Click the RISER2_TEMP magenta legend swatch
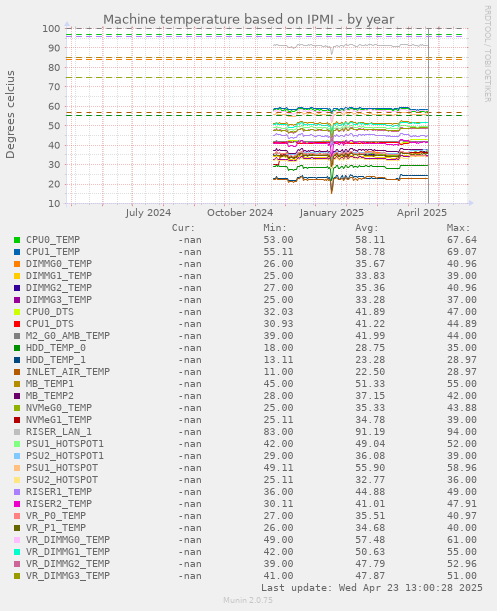The width and height of the screenshot is (497, 611). [x=17, y=504]
